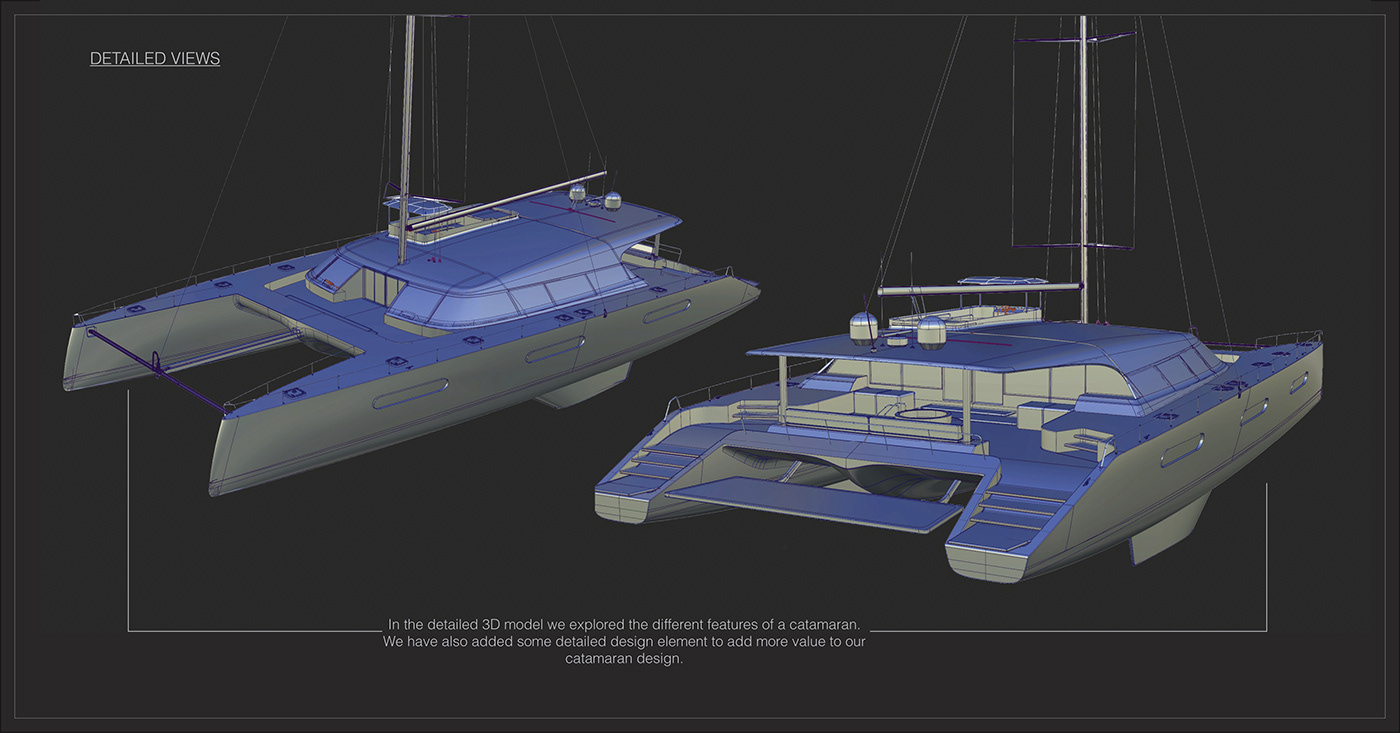Click the caption line starting "In the detailed 3D model"
1400x733 pixels.
pyautogui.click(x=624, y=624)
